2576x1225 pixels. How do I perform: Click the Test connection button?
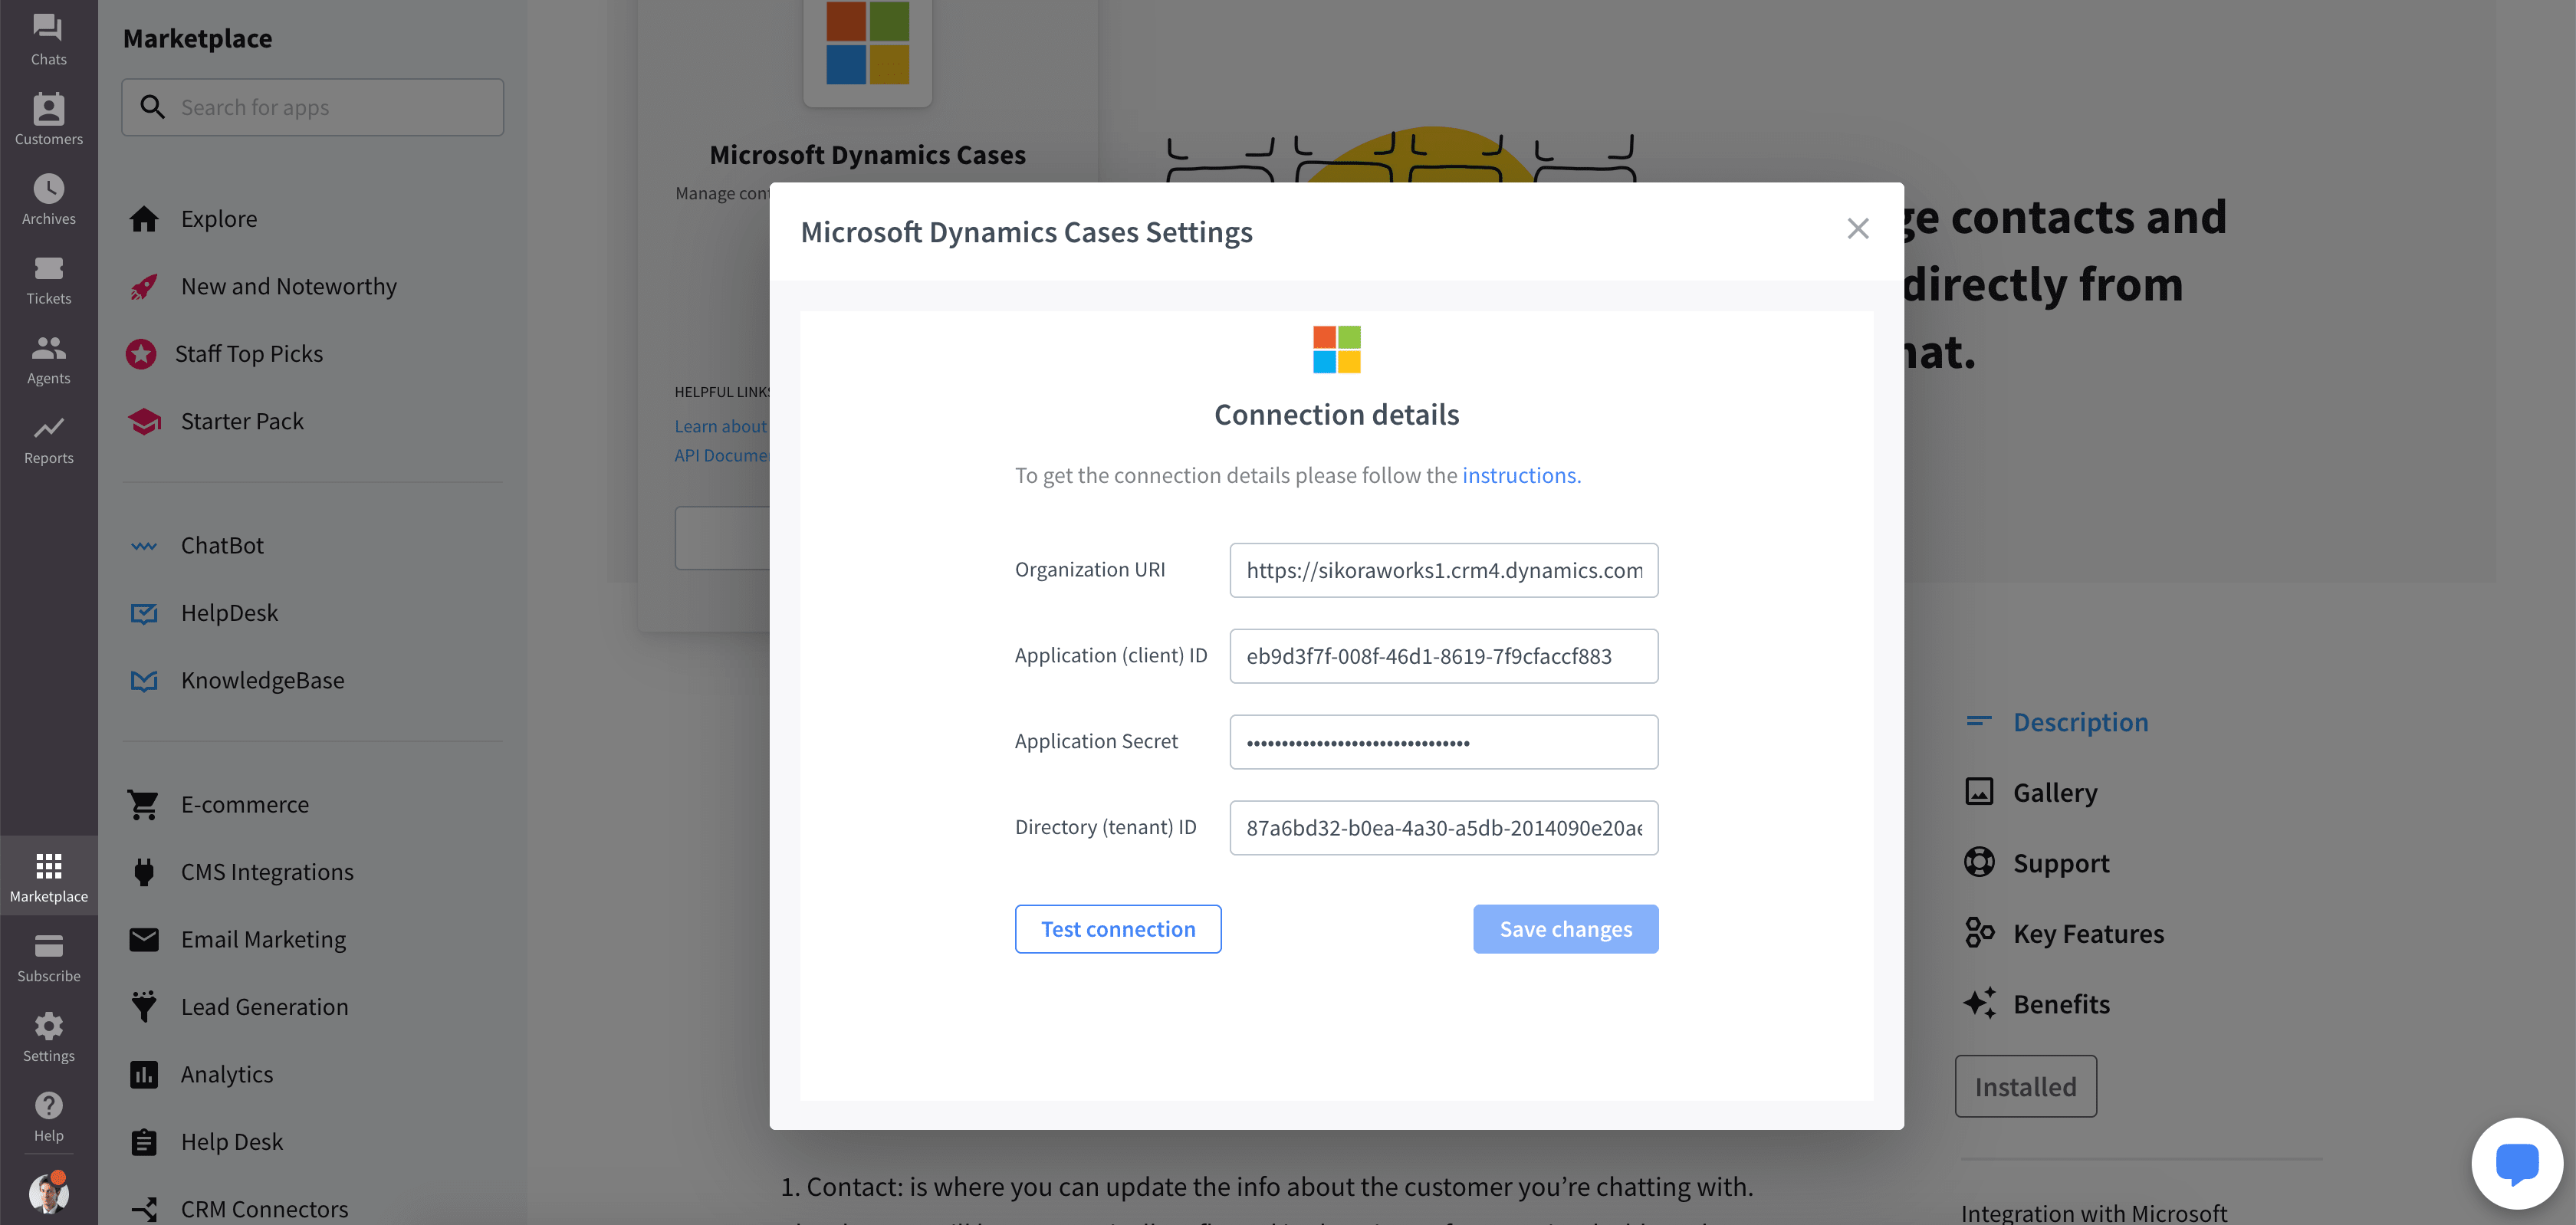(x=1118, y=929)
